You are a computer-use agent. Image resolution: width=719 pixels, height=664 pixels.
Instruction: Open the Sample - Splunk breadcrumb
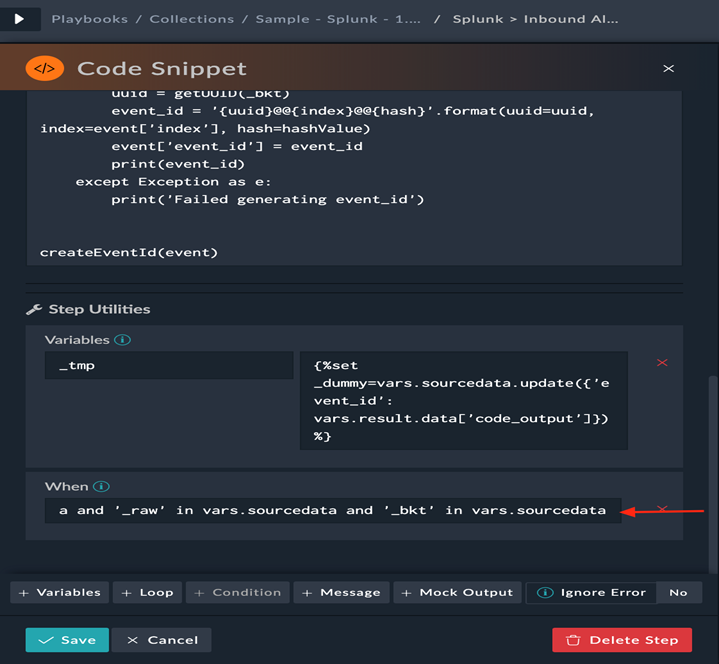(x=336, y=19)
